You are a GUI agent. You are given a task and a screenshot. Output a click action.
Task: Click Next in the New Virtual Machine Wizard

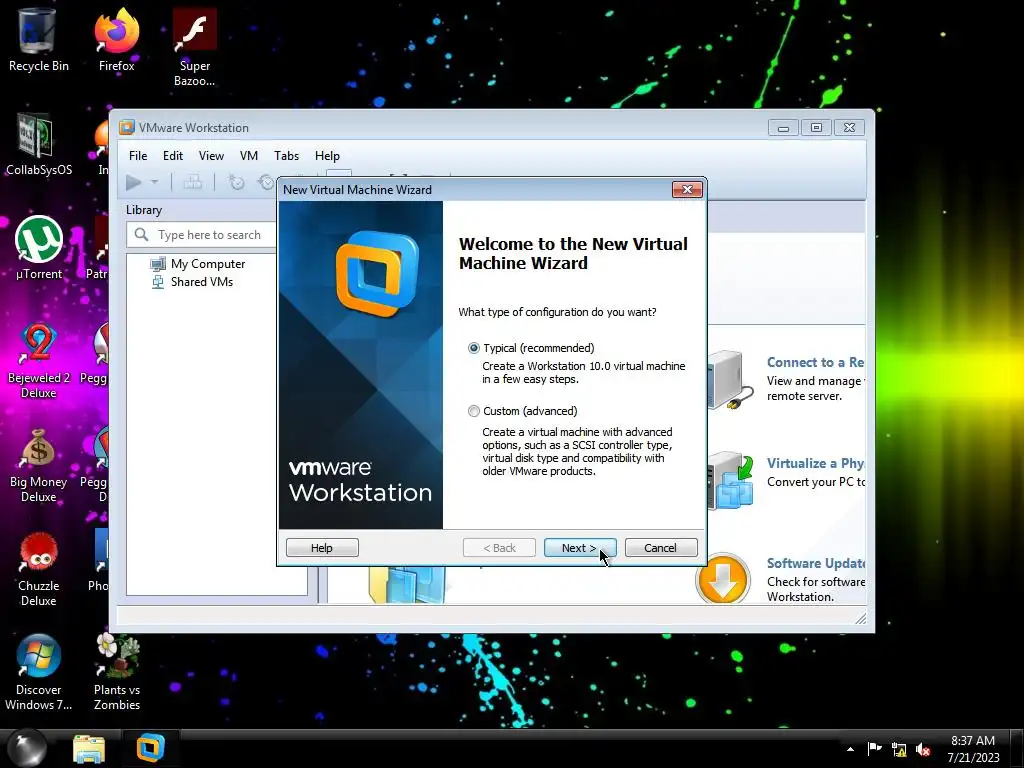[579, 547]
